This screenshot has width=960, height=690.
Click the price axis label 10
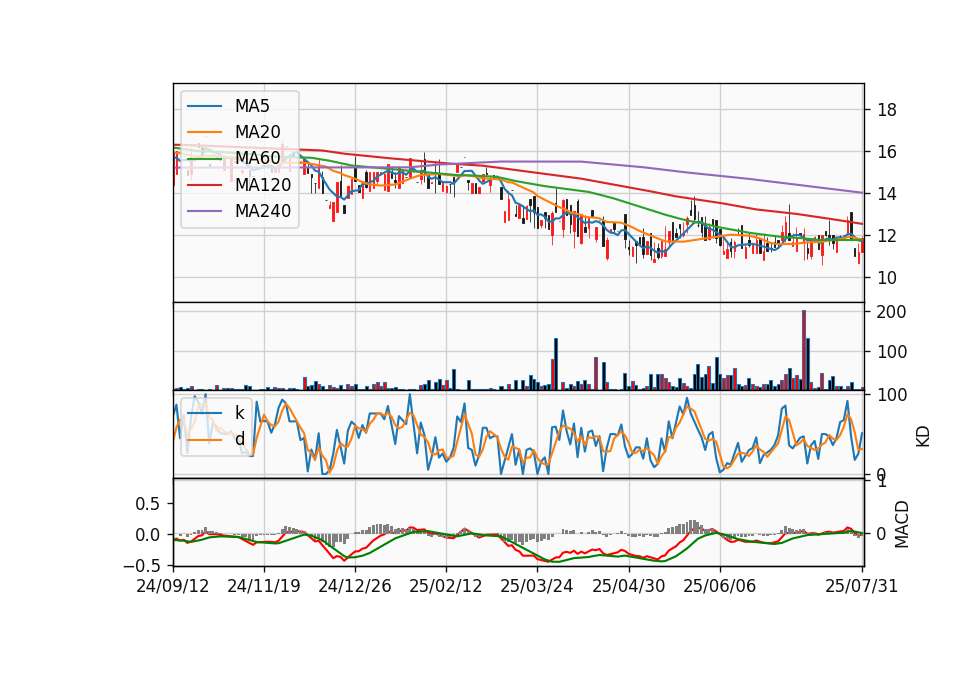[x=887, y=278]
